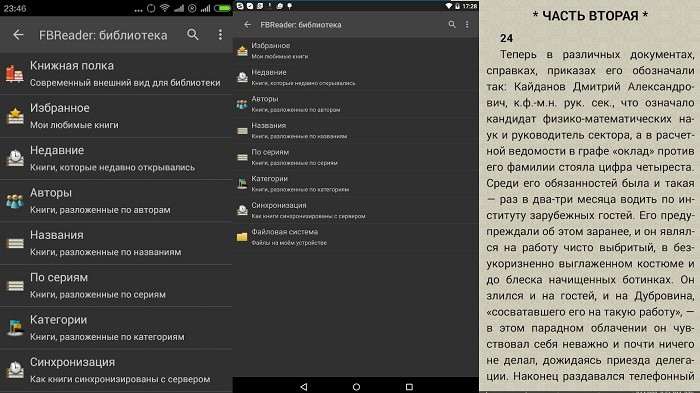Viewport: 700px width, 393px height.
Task: Open three-dot menu in middle library toolbar
Action: [467, 25]
